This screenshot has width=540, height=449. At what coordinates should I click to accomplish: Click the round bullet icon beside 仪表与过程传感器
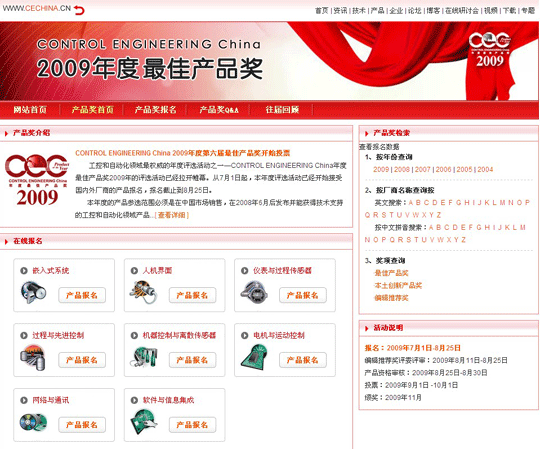[245, 271]
